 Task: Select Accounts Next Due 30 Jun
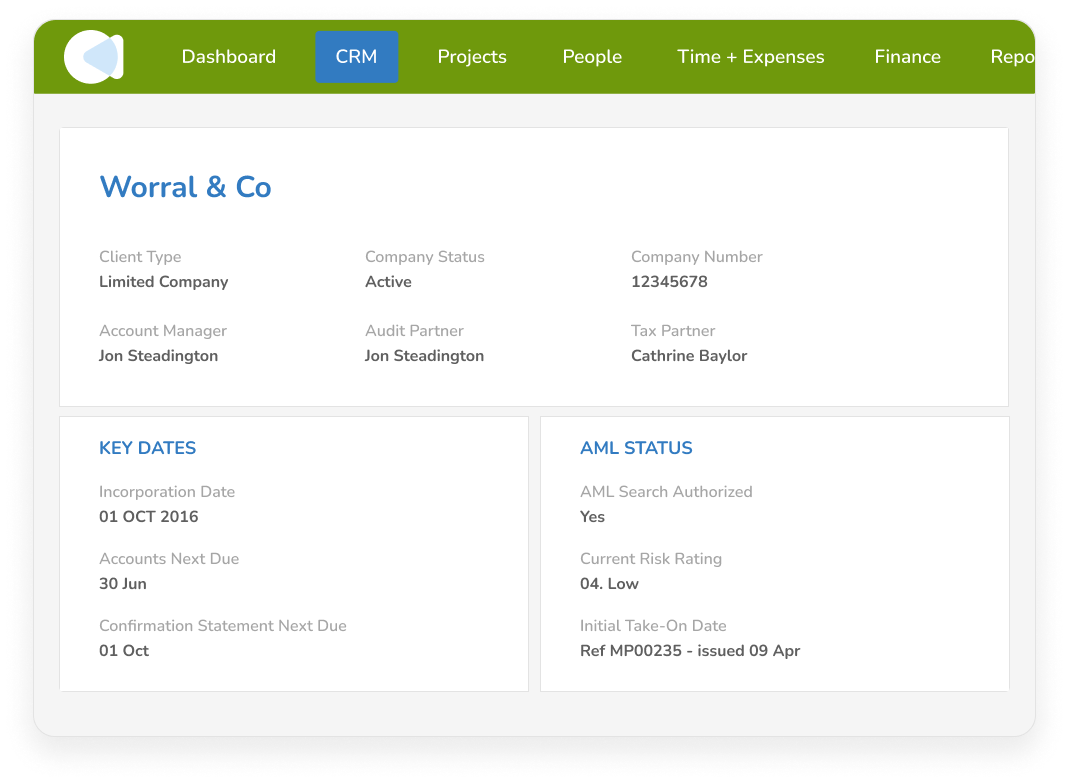[122, 583]
